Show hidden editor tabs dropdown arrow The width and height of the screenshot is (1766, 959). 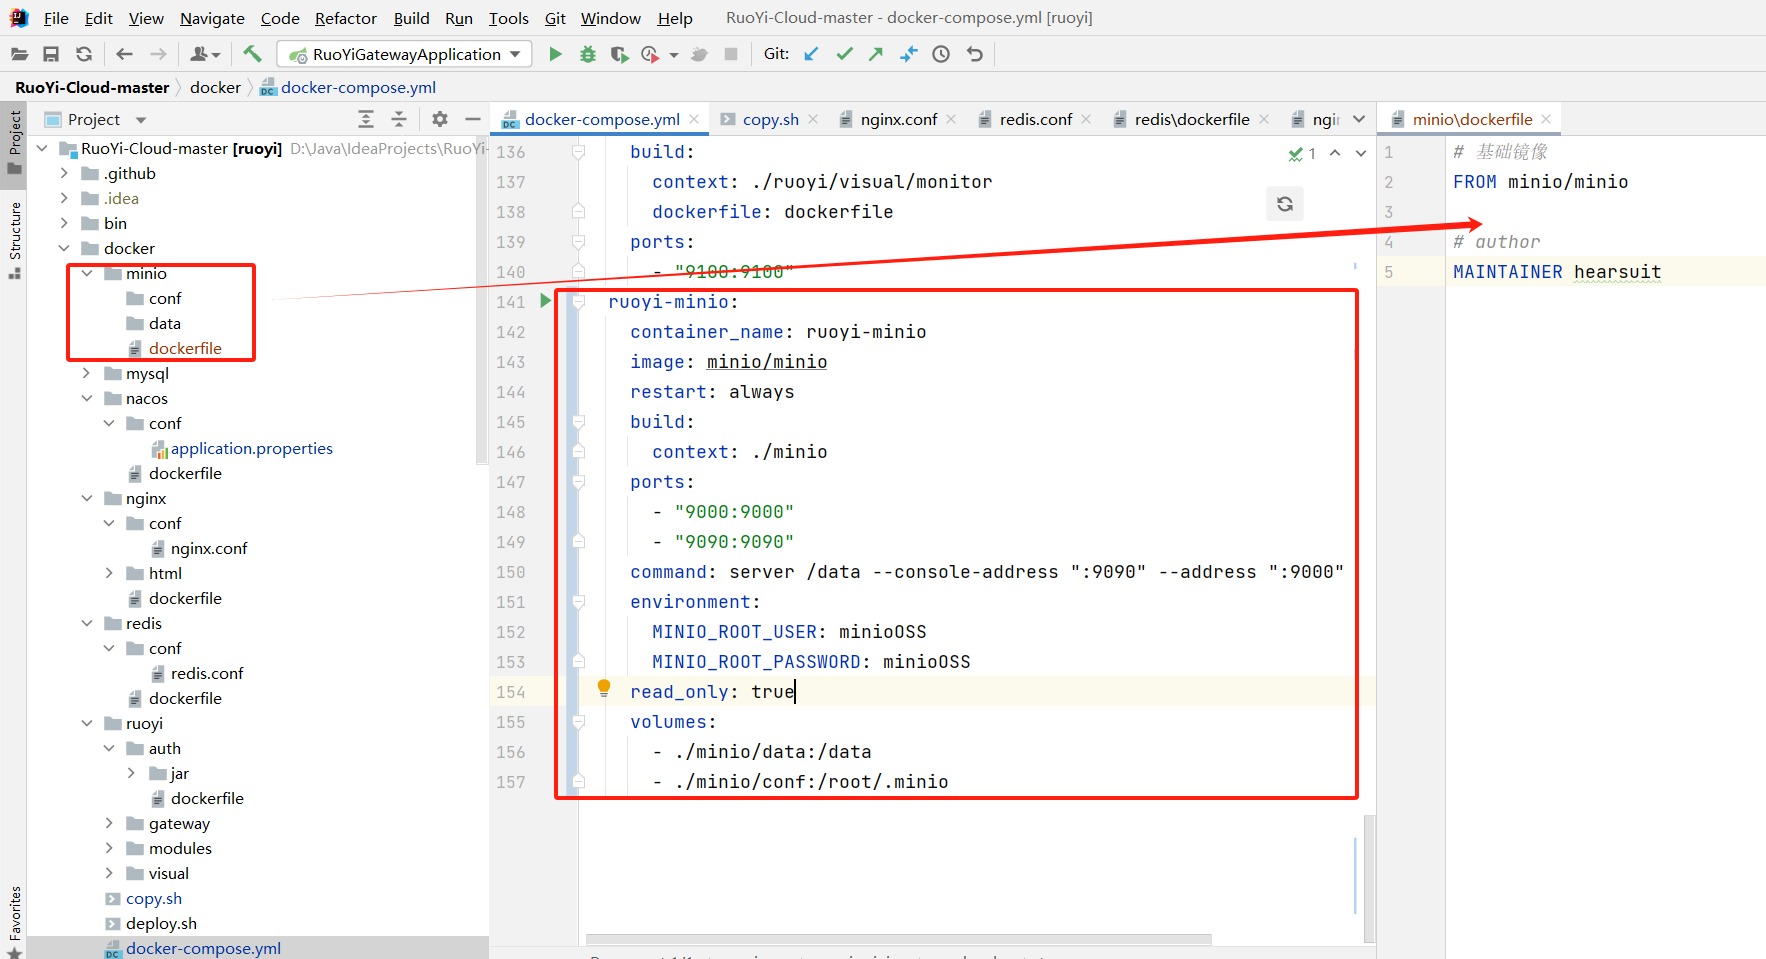pos(1359,119)
